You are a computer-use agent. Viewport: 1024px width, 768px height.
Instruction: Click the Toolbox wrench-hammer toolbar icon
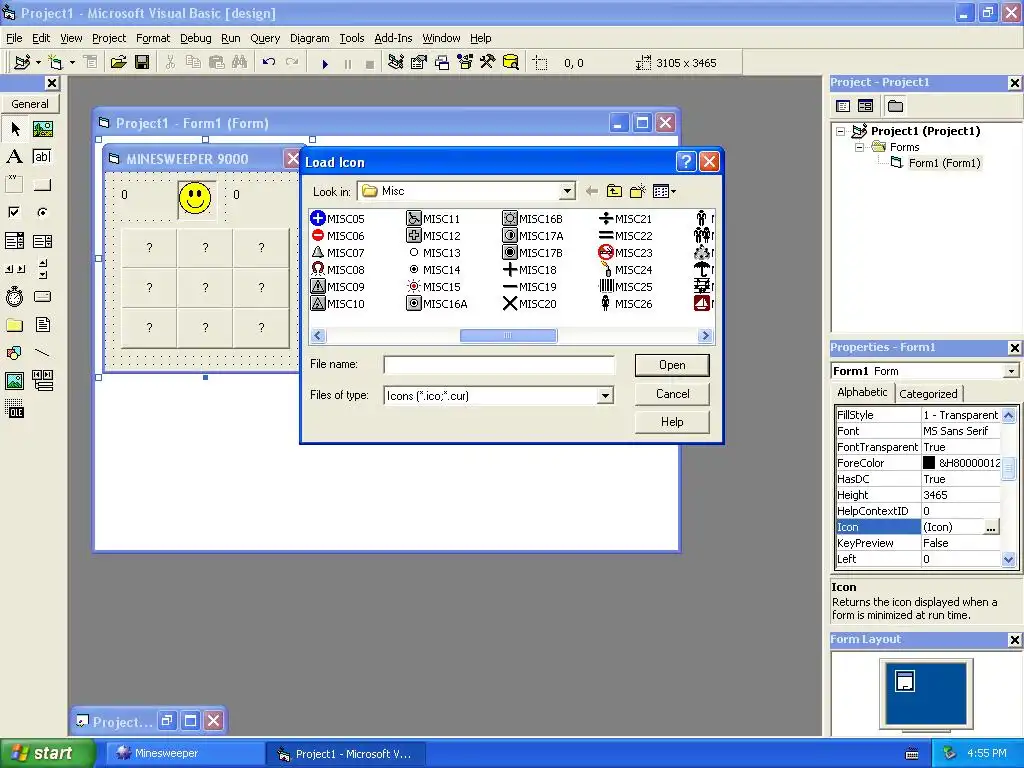coord(487,63)
